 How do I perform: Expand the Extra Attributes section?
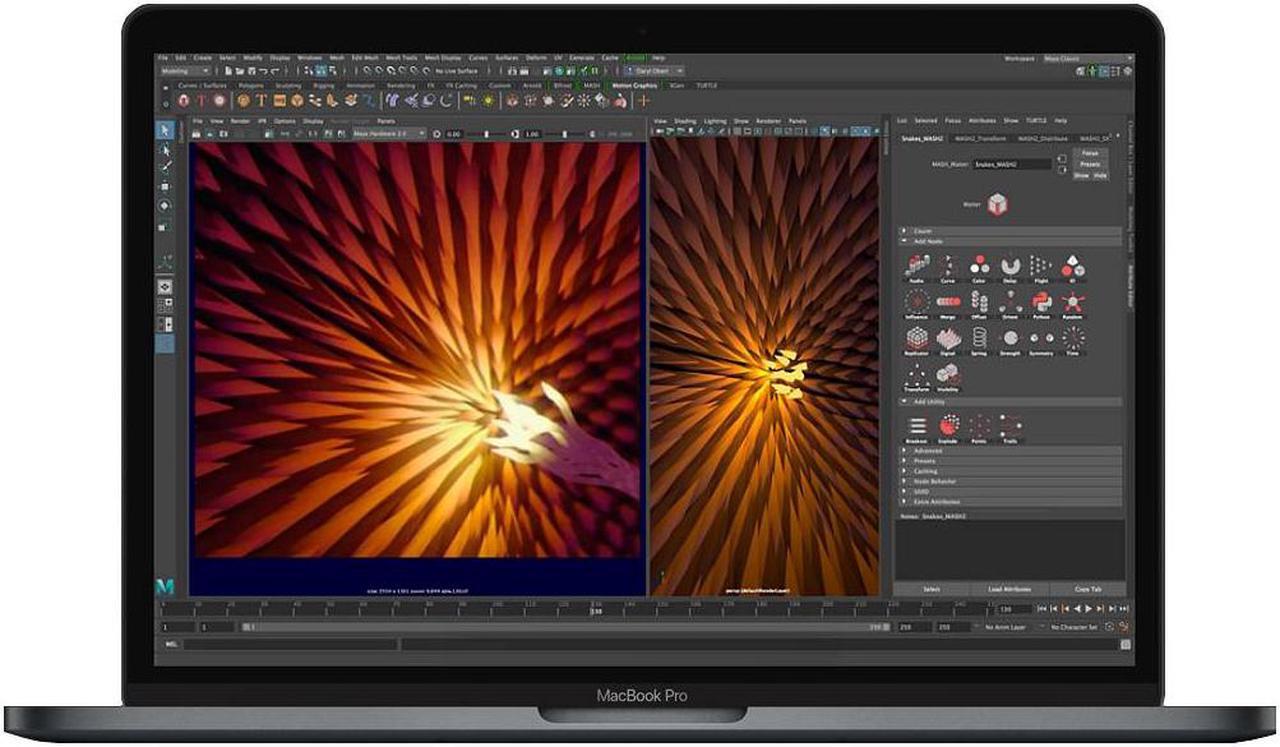pos(1010,501)
